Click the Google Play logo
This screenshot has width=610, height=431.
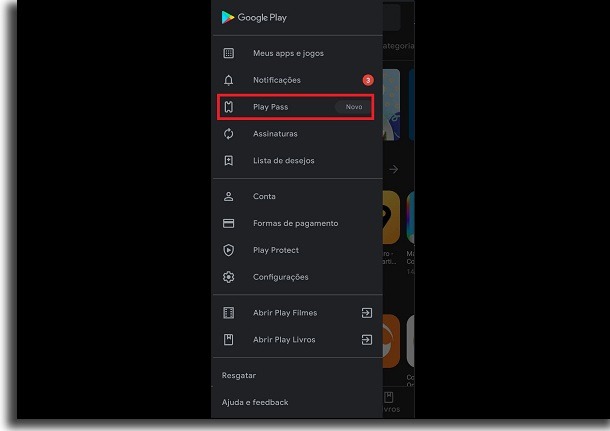tap(254, 18)
